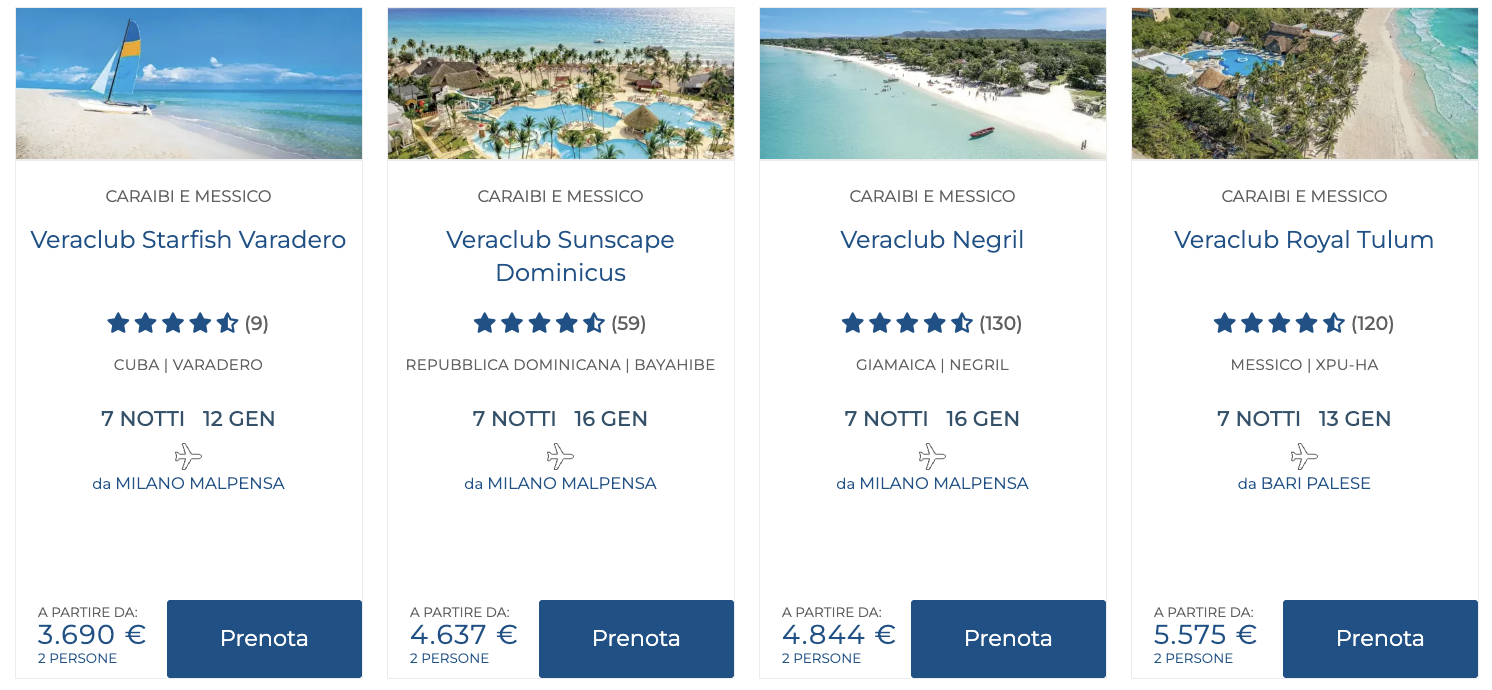Screen dimensions: 1492x690
Task: Click the star rating for Veraclub Negril
Action: [x=907, y=323]
